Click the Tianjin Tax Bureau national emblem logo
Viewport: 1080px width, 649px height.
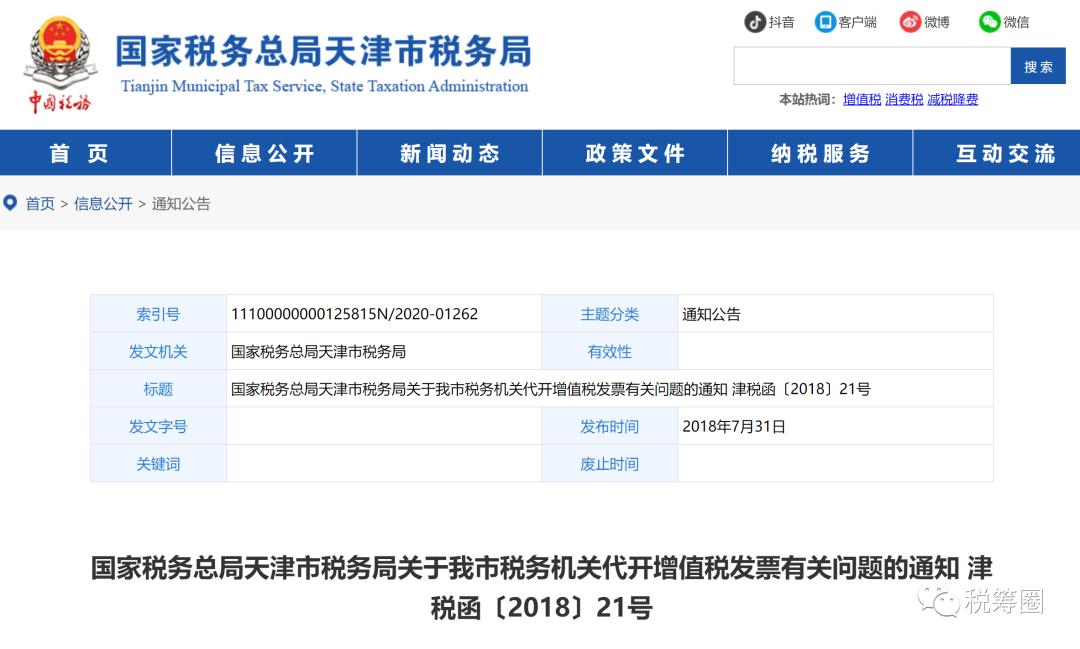tap(59, 57)
